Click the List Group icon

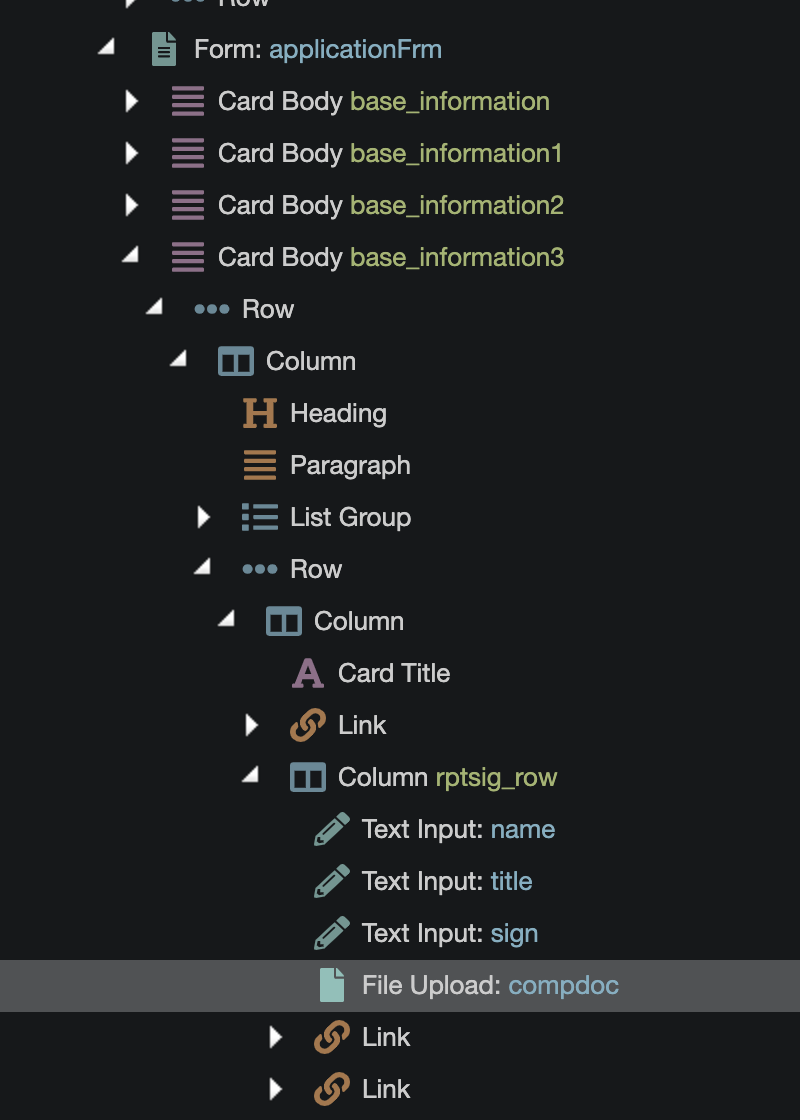[x=260, y=517]
